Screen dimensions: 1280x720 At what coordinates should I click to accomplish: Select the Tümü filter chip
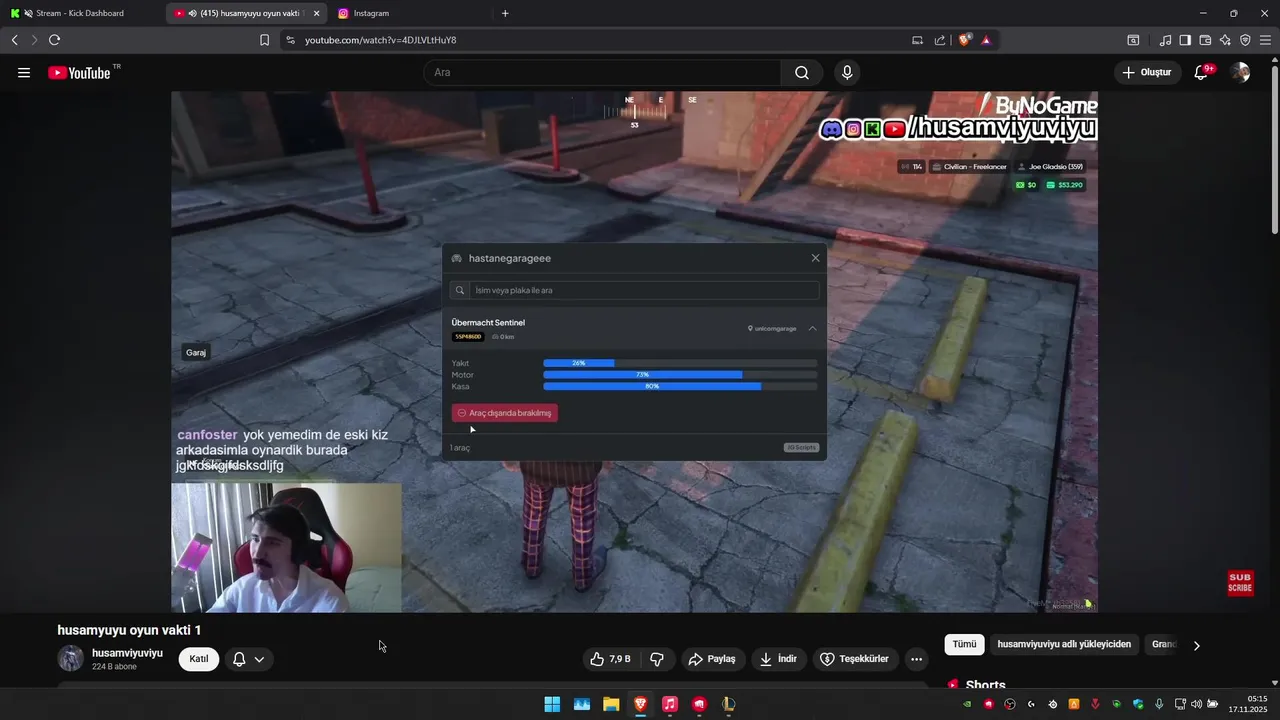[x=964, y=645]
